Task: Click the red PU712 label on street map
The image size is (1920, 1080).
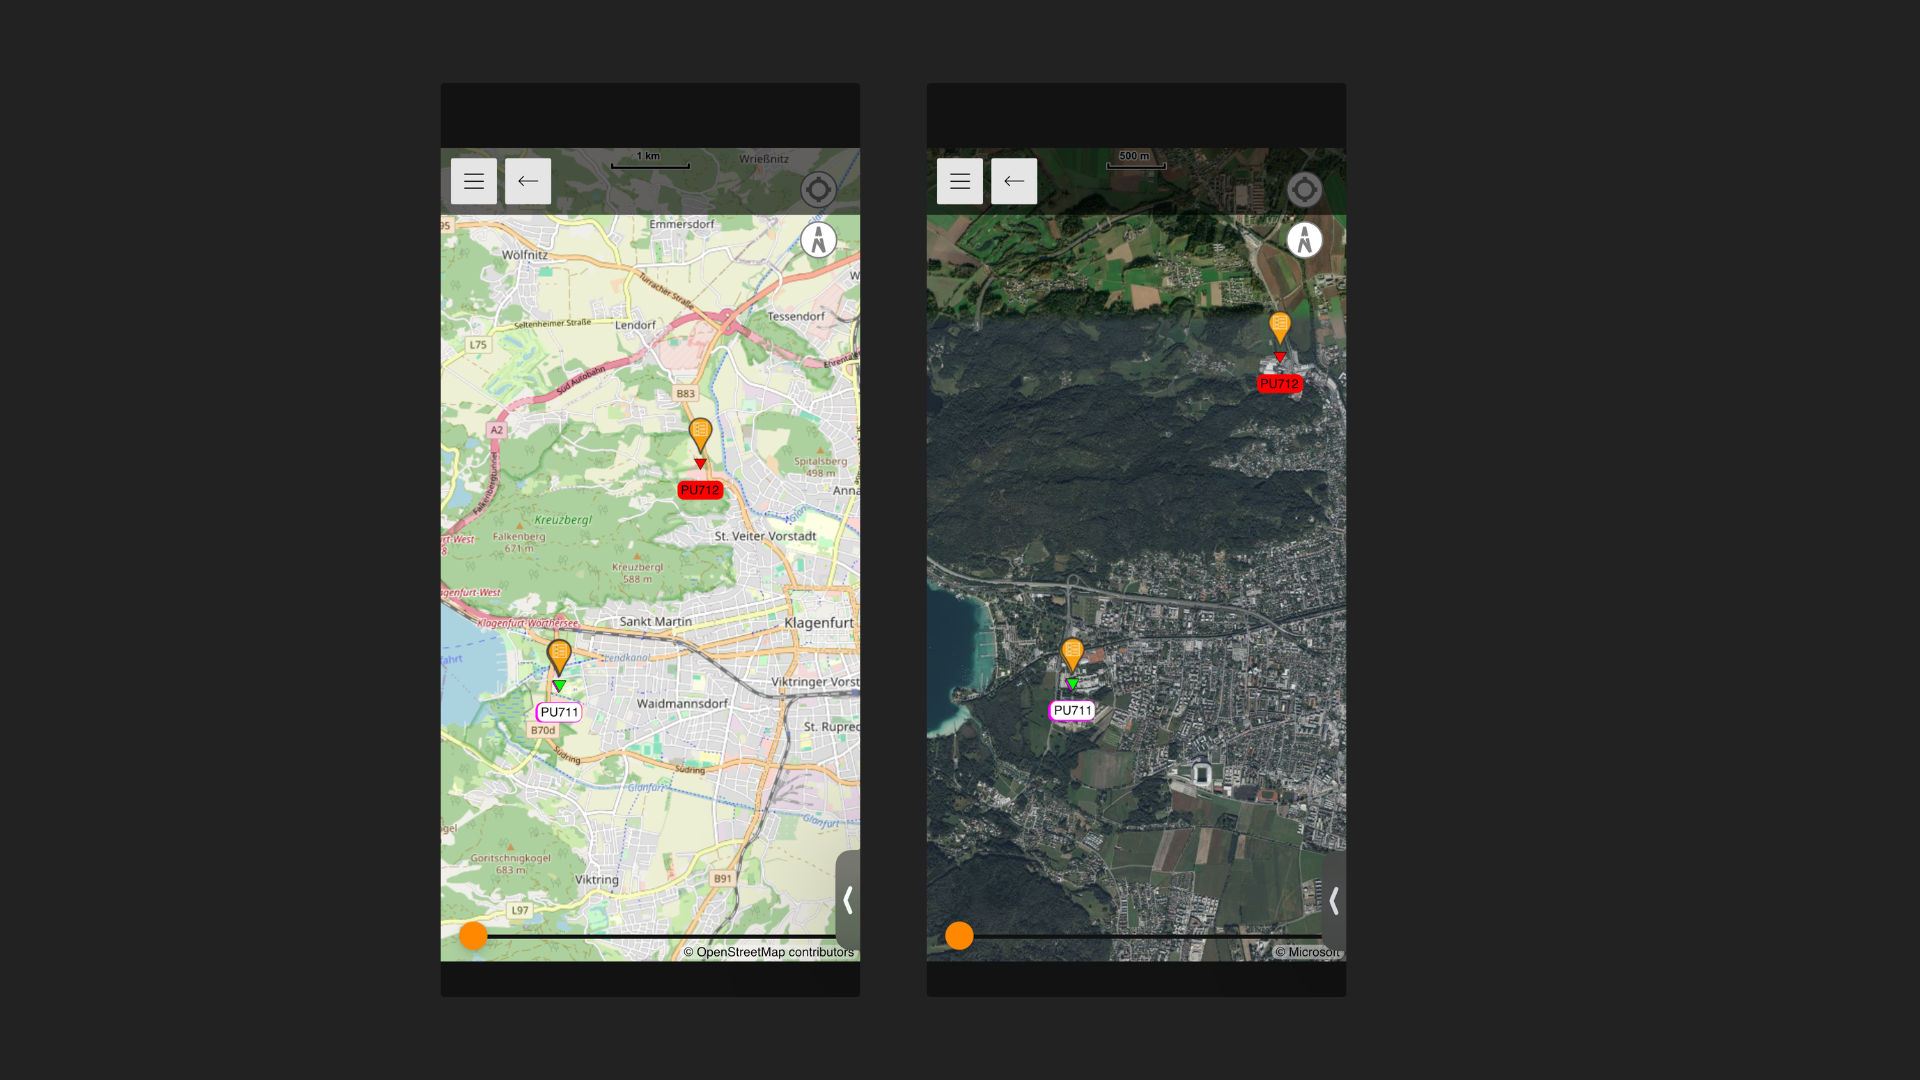Action: pos(699,490)
